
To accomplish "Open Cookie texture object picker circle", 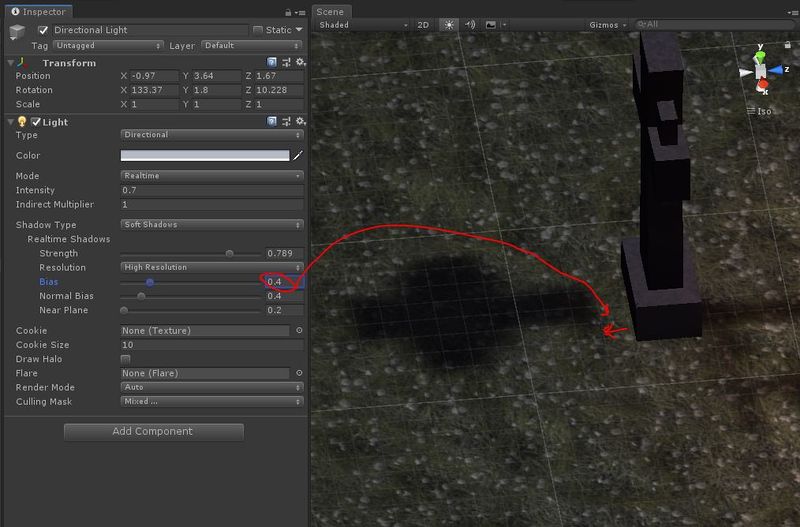I will [299, 331].
